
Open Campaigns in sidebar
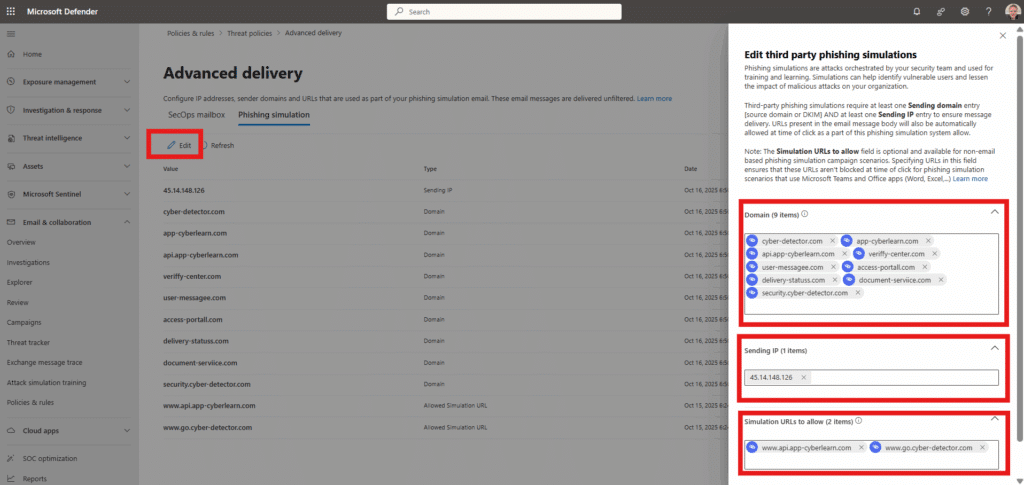[24, 322]
